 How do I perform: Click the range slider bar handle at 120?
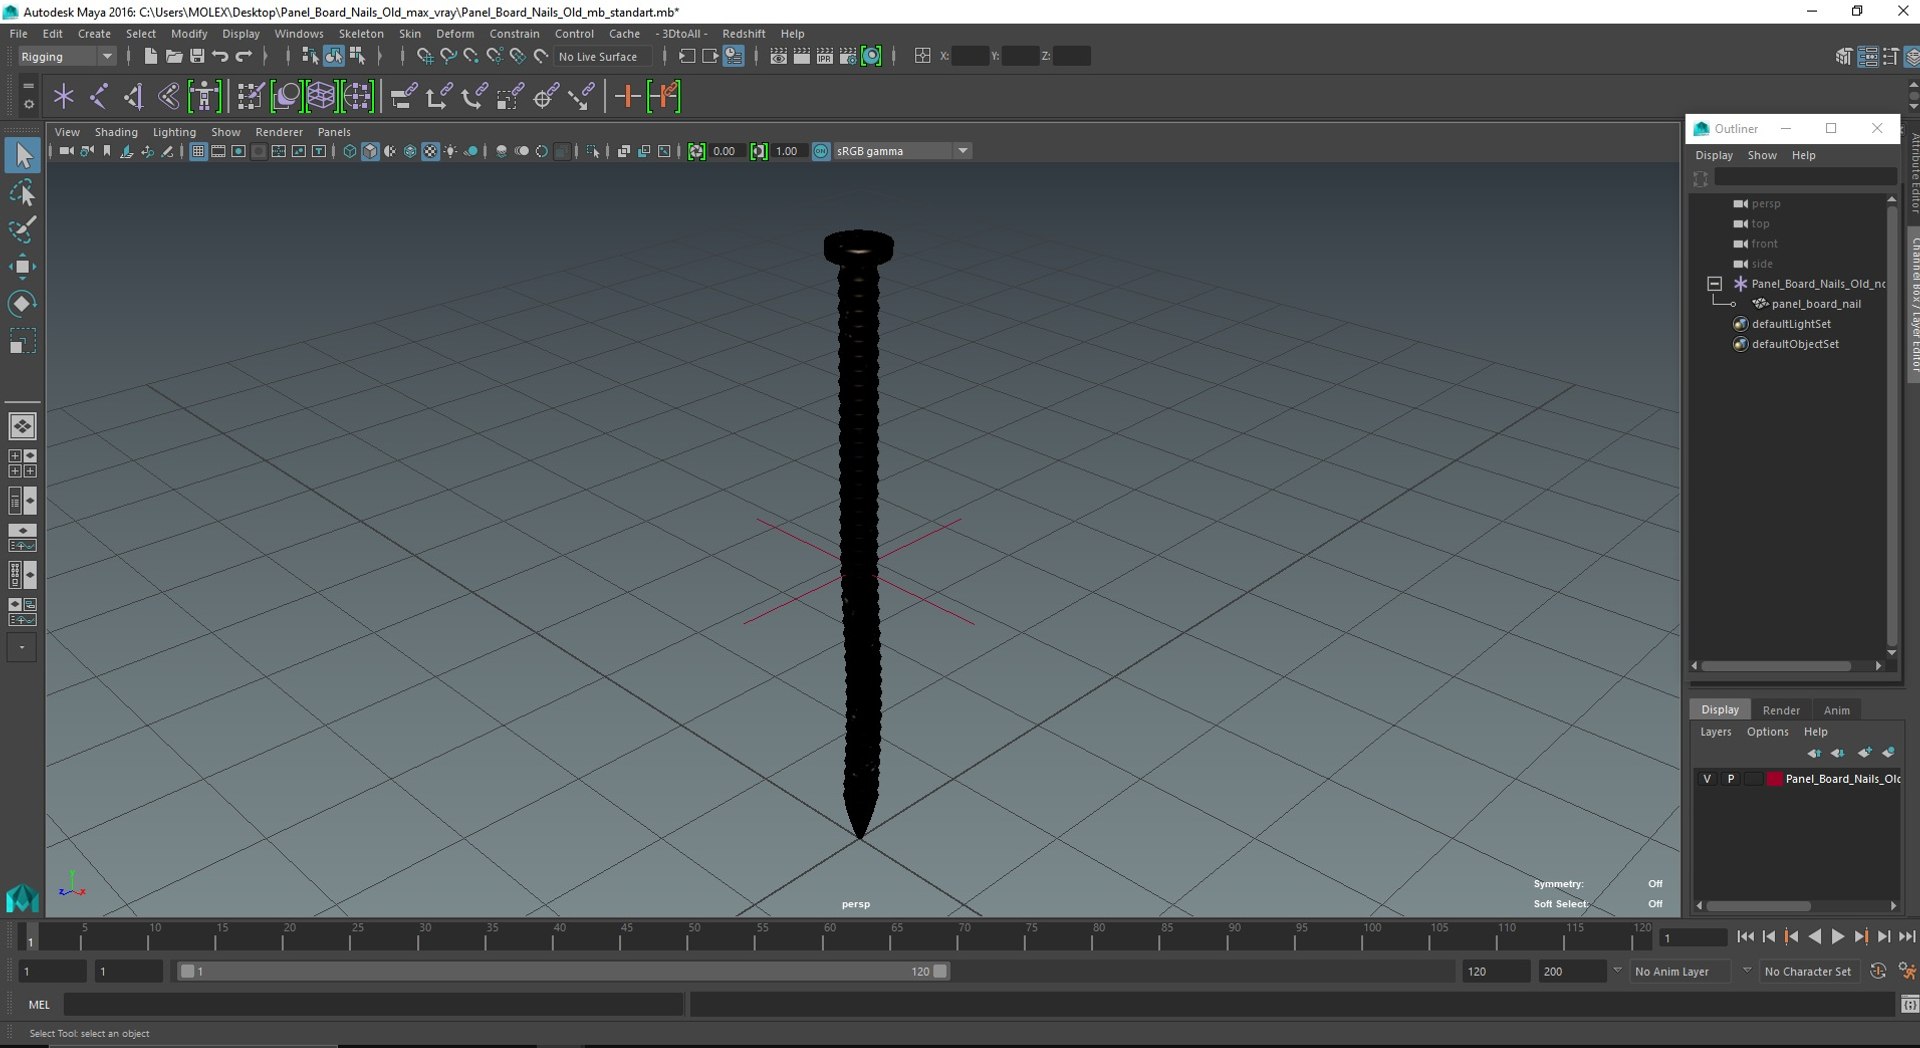(x=940, y=971)
